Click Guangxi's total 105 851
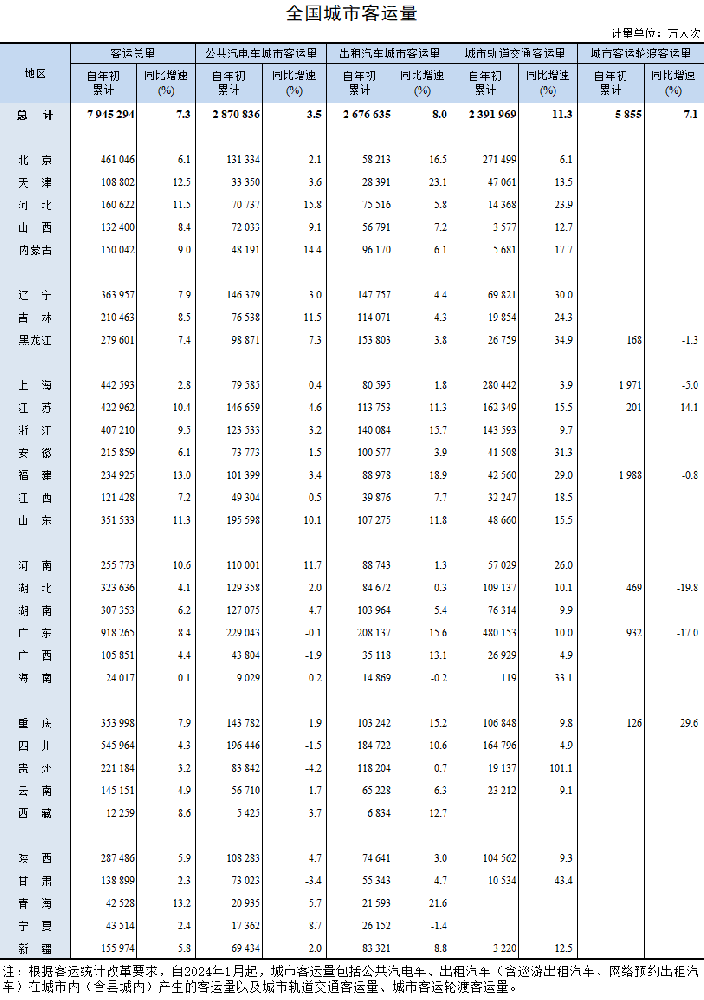 (118, 655)
